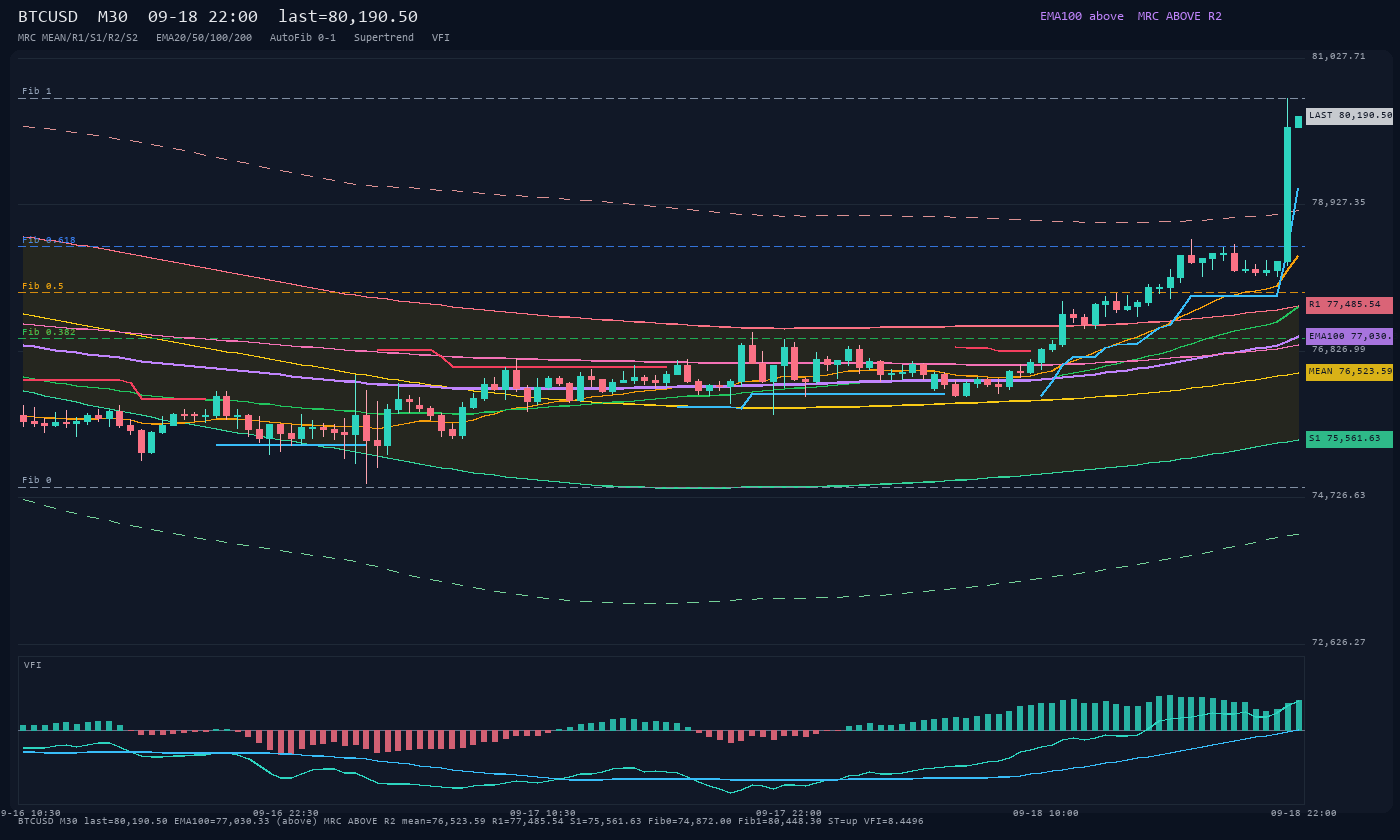1400x840 pixels.
Task: Click the "EMA100 above" status text
Action: [1082, 16]
